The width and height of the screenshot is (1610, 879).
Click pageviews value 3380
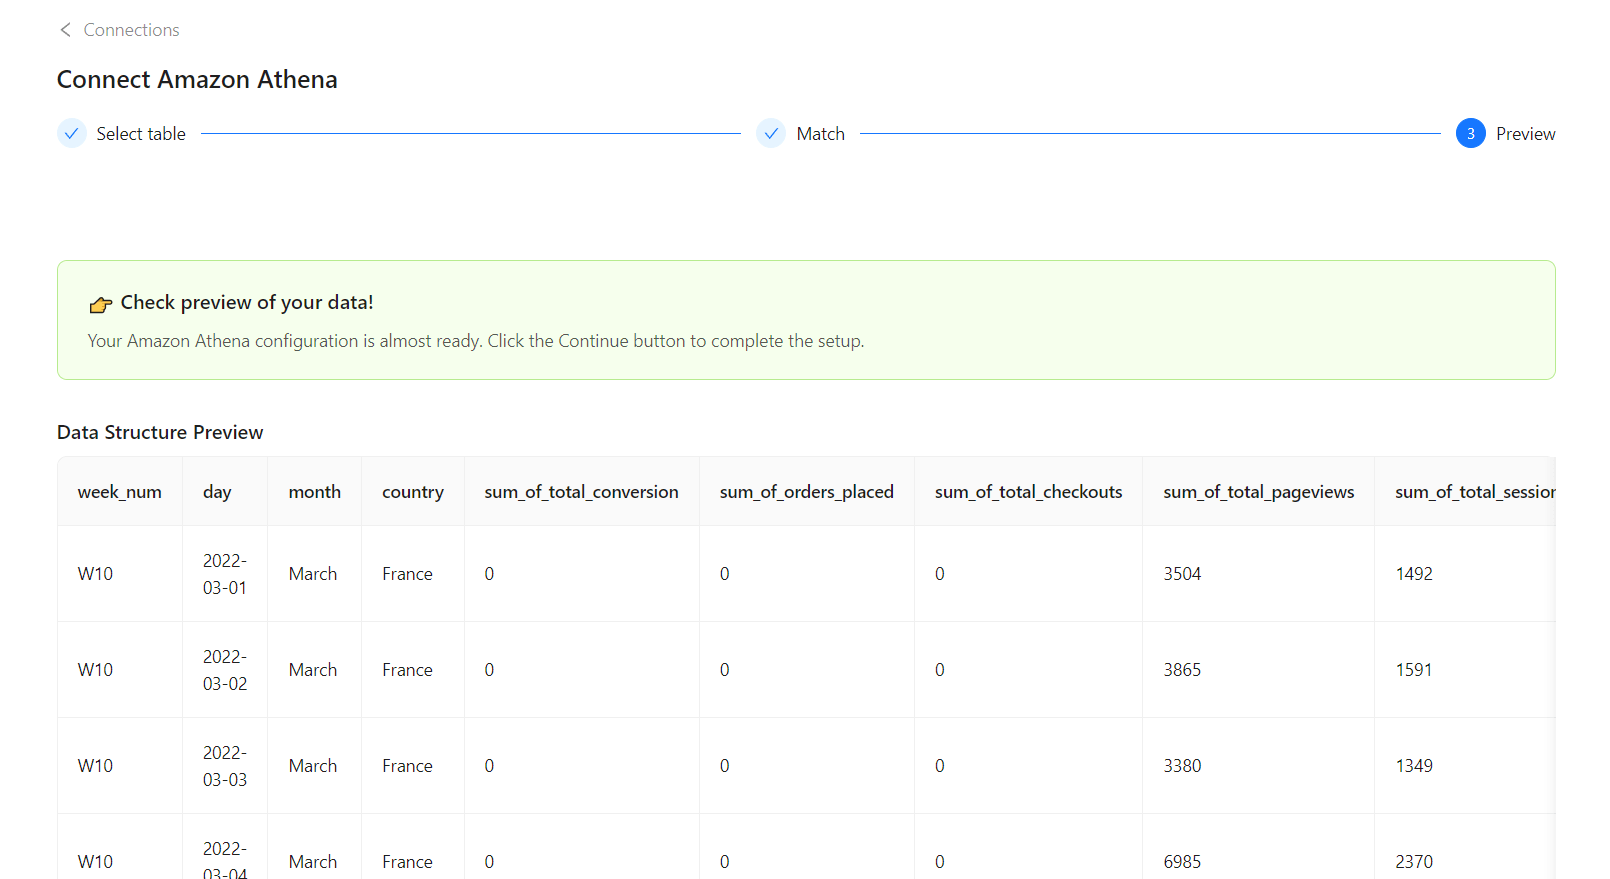coord(1182,766)
